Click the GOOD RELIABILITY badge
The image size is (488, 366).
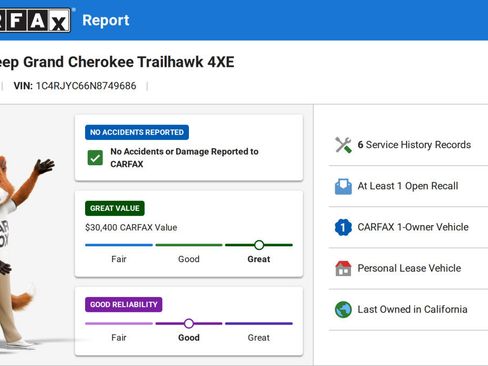124,305
